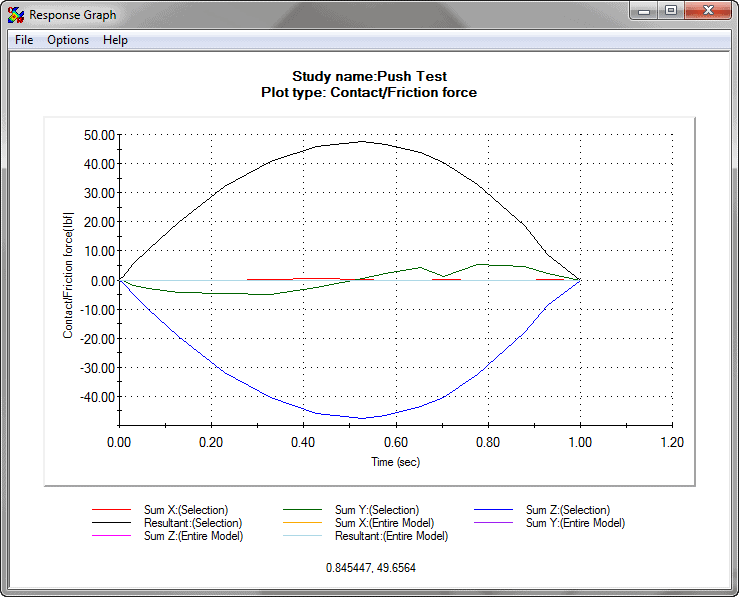Click the Response Graph app icon
The width and height of the screenshot is (739, 597).
(16, 15)
